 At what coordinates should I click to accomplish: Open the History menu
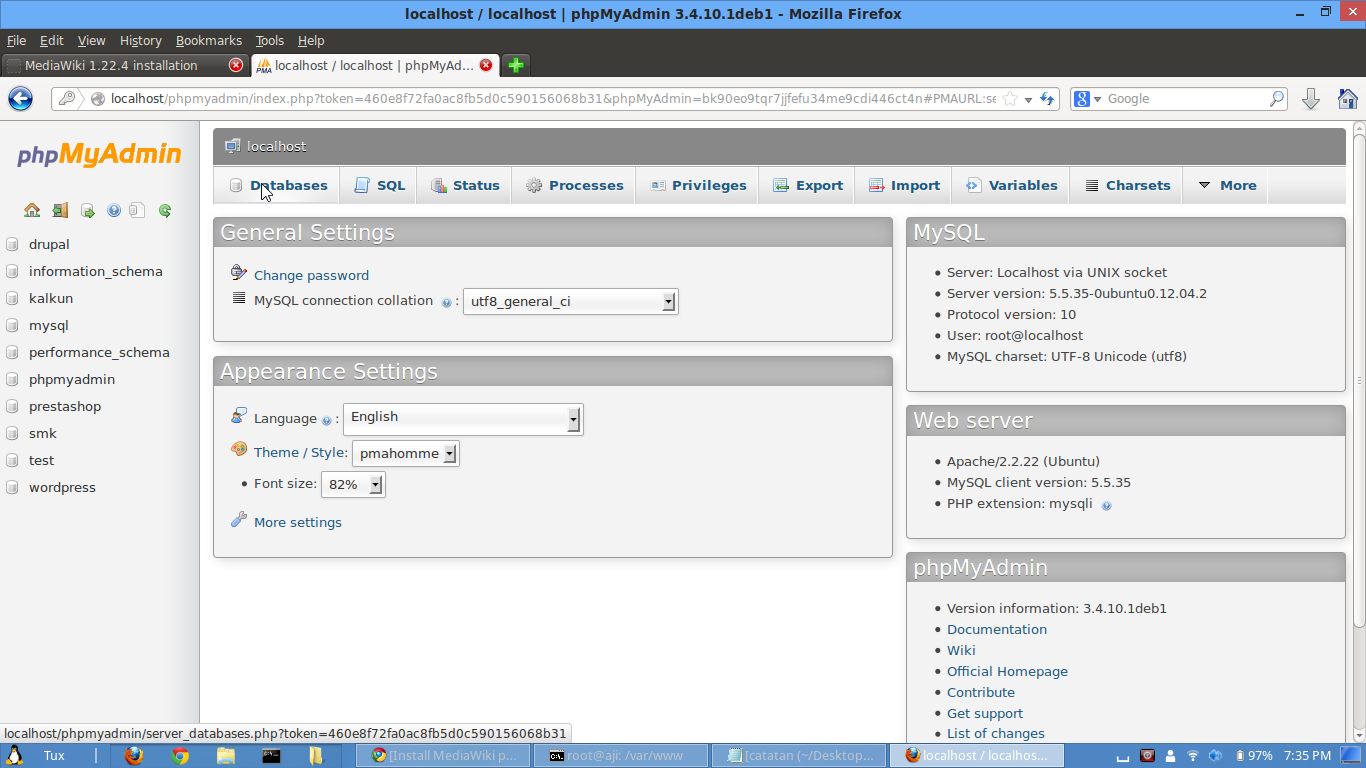coord(140,41)
